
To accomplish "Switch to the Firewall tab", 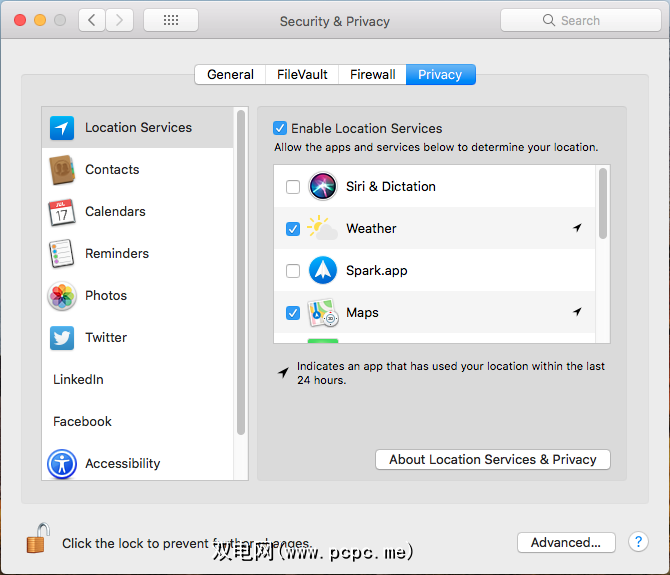I will point(373,75).
